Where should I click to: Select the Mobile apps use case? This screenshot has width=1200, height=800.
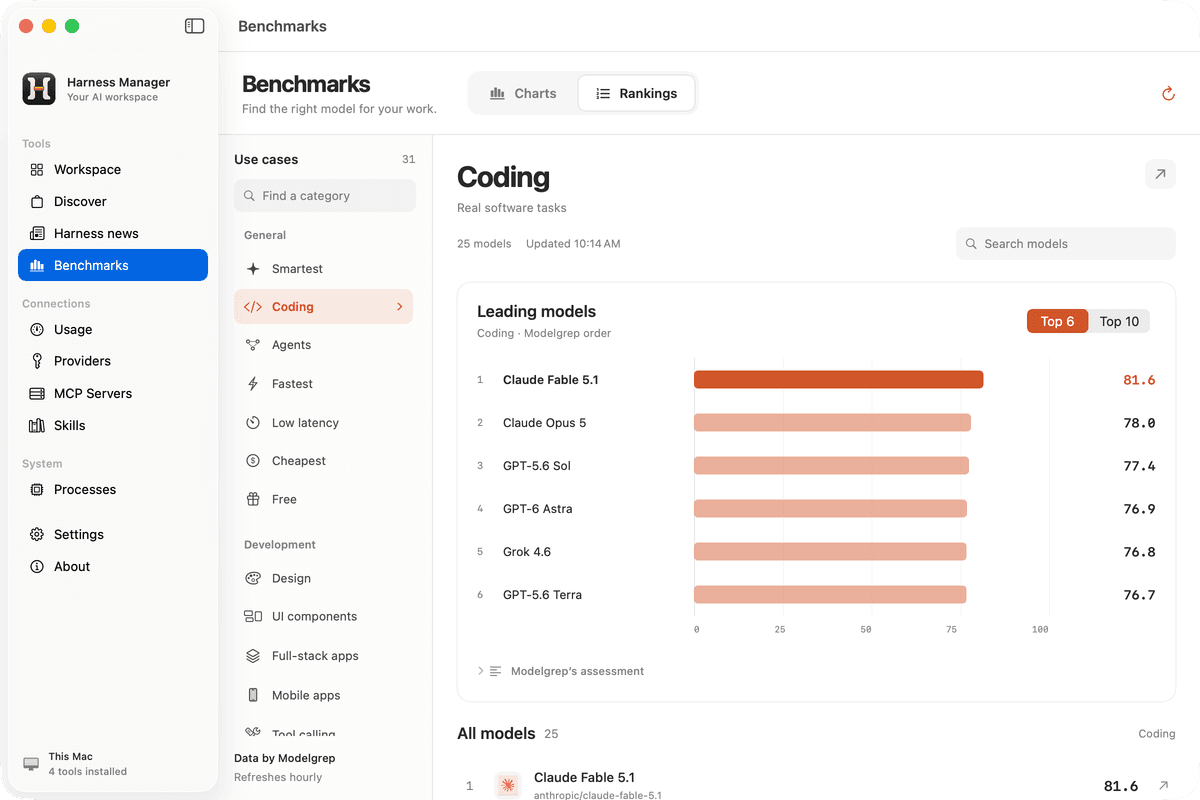(323, 695)
